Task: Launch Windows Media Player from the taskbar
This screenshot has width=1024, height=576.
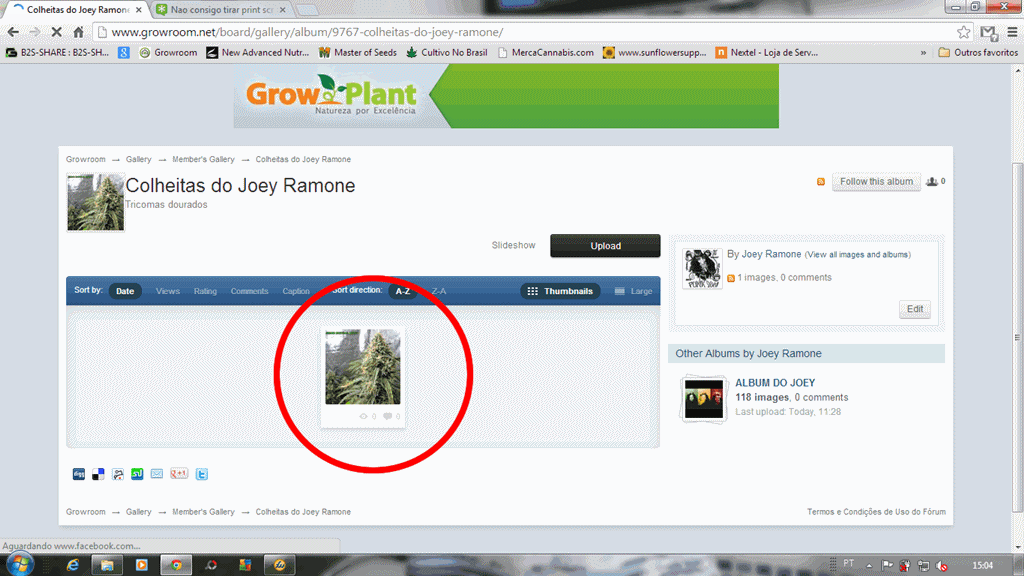Action: click(x=142, y=565)
